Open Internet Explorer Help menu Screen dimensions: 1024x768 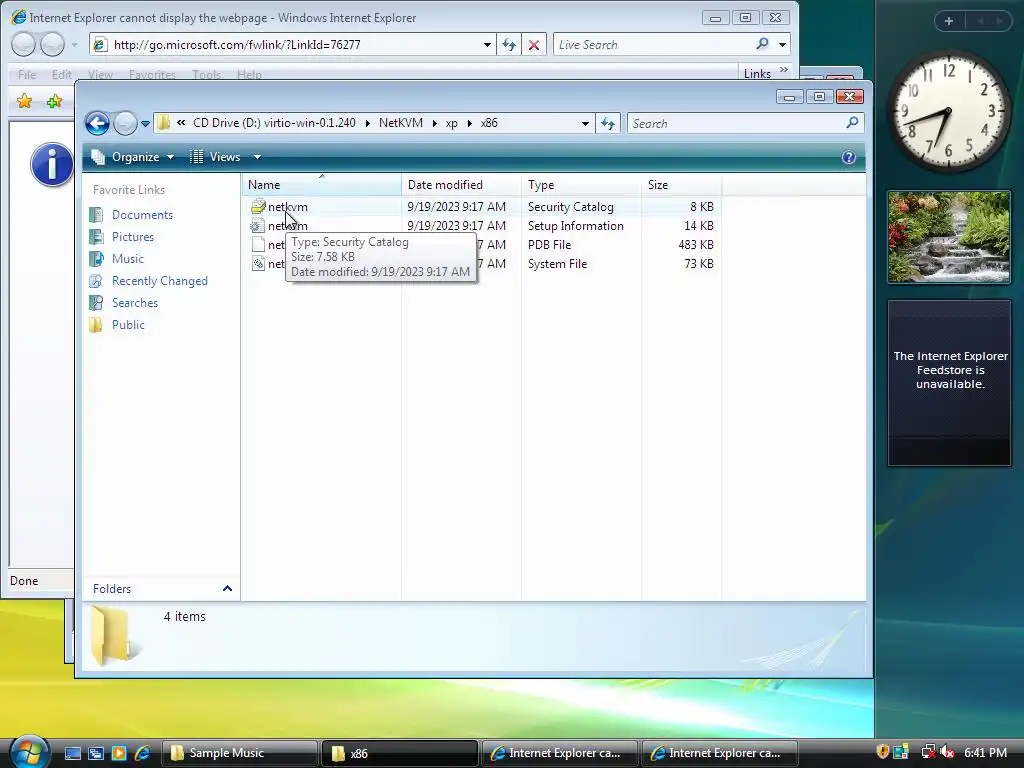249,74
